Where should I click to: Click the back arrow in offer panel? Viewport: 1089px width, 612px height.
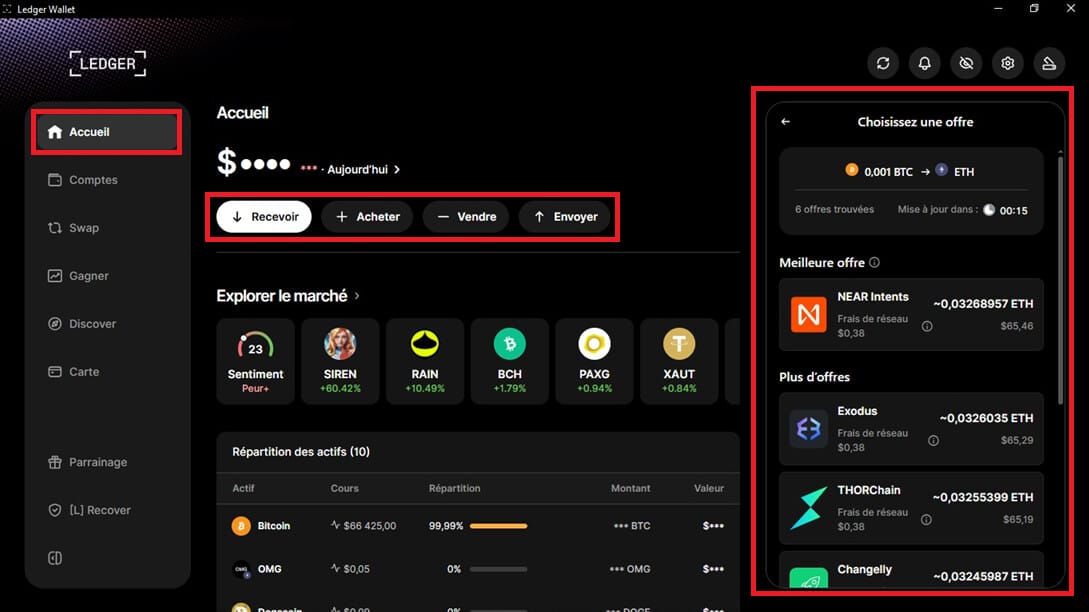pos(786,122)
